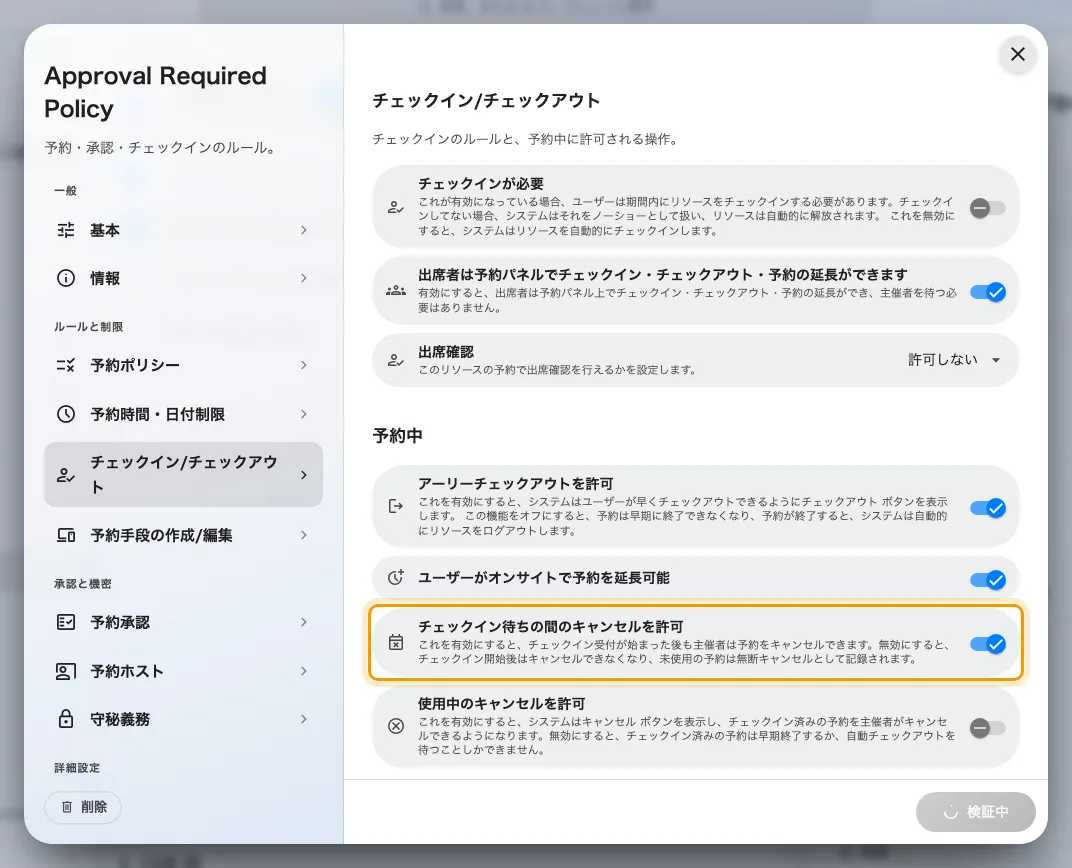Screen dimensions: 1072x868
Task: Click the チェックイン/チェックアウト page heading
Action: (486, 100)
